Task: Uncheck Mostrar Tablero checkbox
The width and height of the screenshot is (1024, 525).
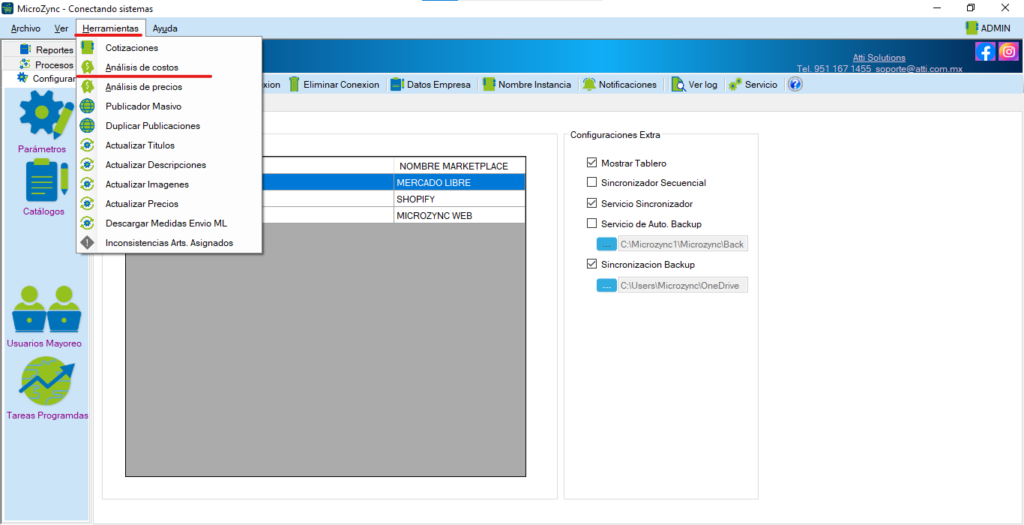Action: tap(592, 163)
